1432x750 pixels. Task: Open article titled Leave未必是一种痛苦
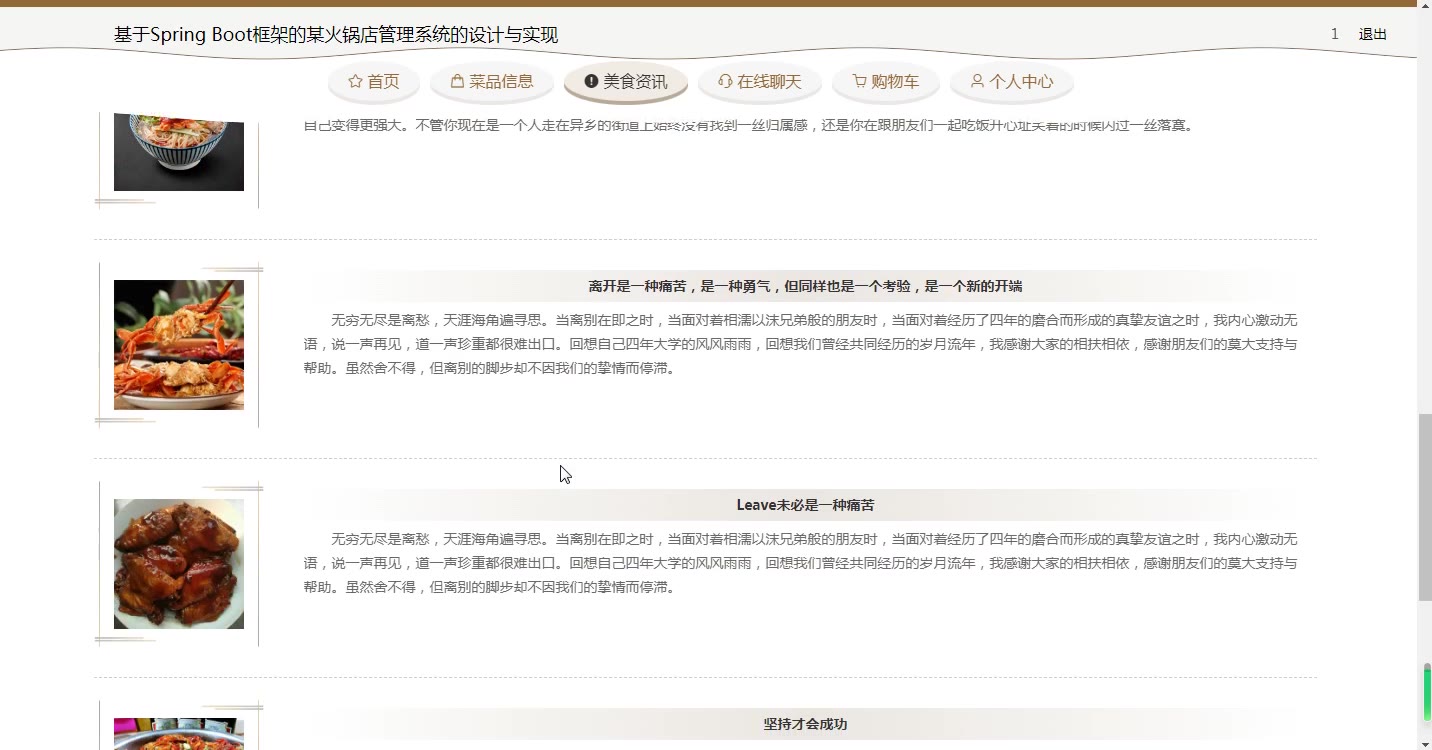click(805, 505)
